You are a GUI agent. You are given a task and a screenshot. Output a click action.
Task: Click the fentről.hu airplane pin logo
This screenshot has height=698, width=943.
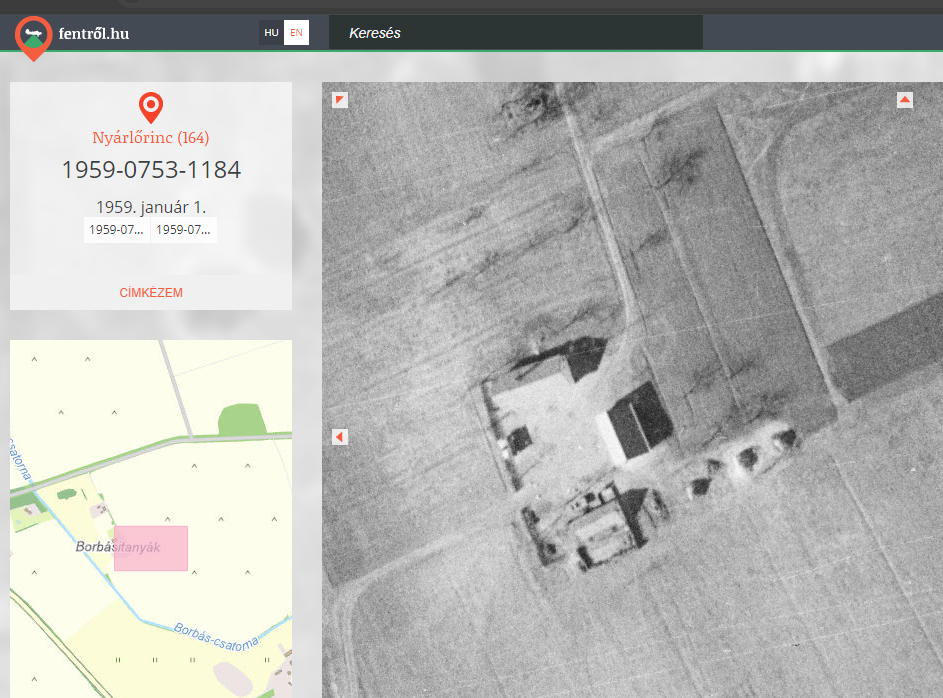click(x=34, y=36)
